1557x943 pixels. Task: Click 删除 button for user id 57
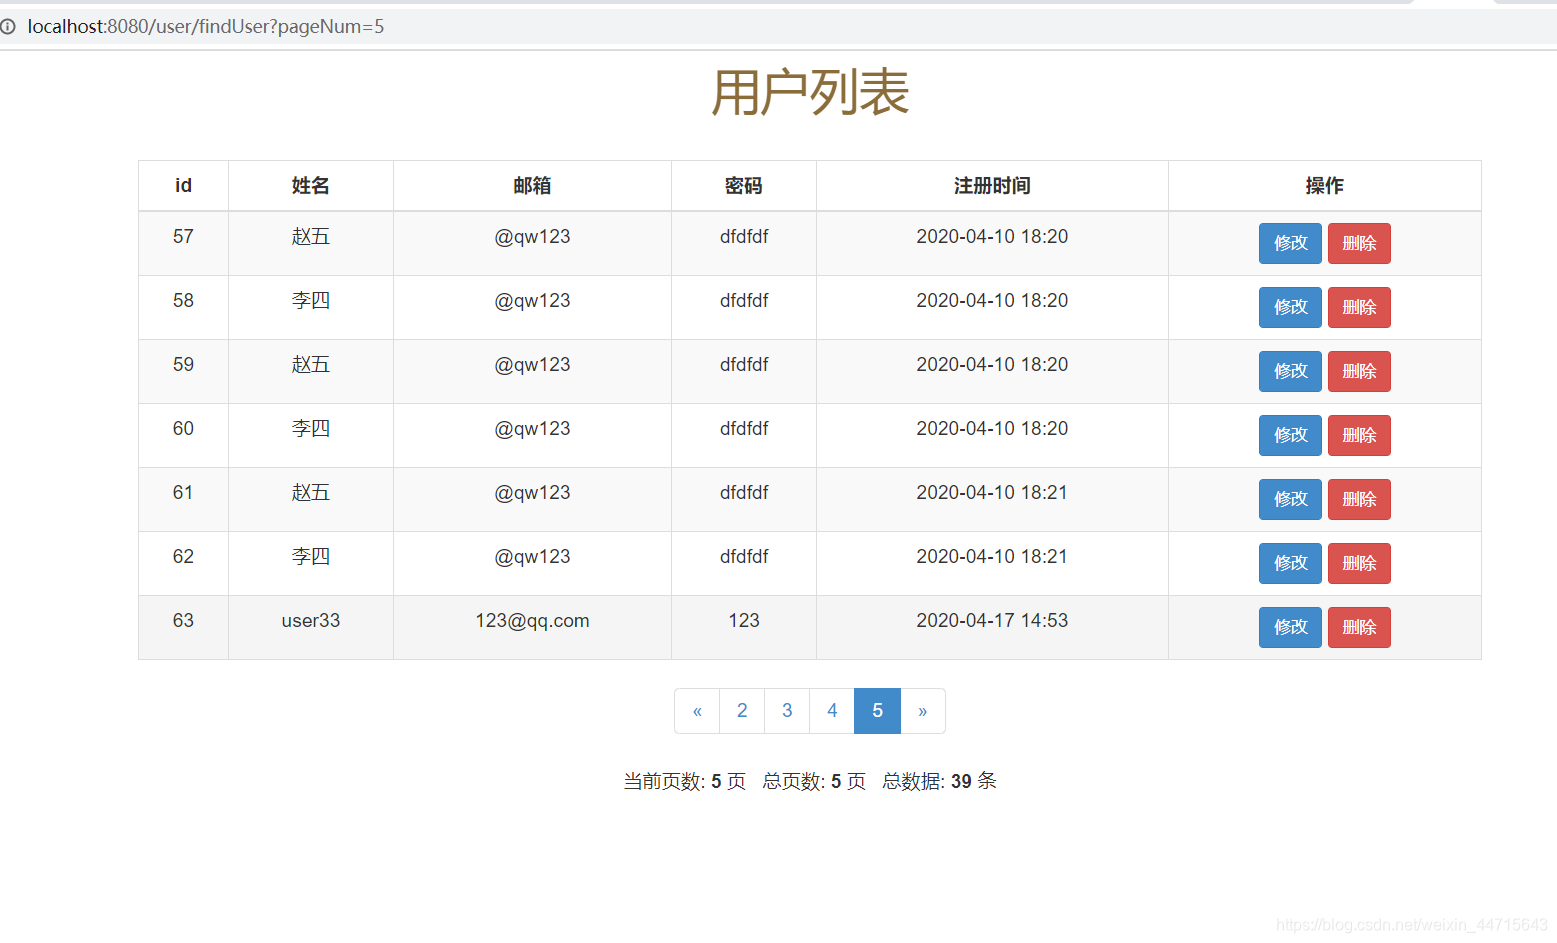(x=1359, y=243)
